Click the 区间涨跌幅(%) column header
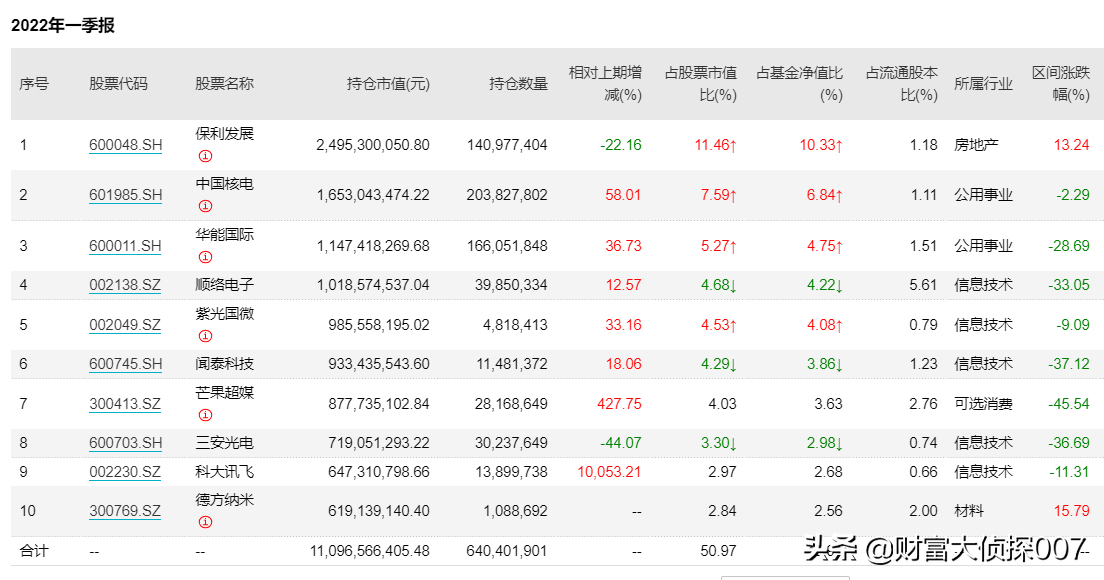Viewport: 1104px width, 580px height. pos(1061,84)
